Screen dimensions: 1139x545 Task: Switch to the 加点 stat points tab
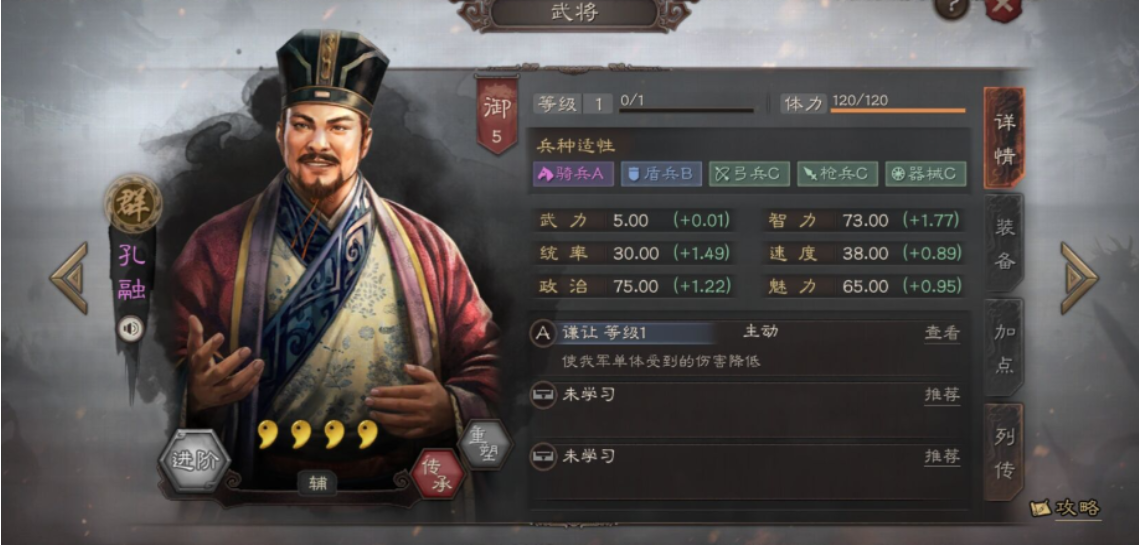click(x=1005, y=347)
